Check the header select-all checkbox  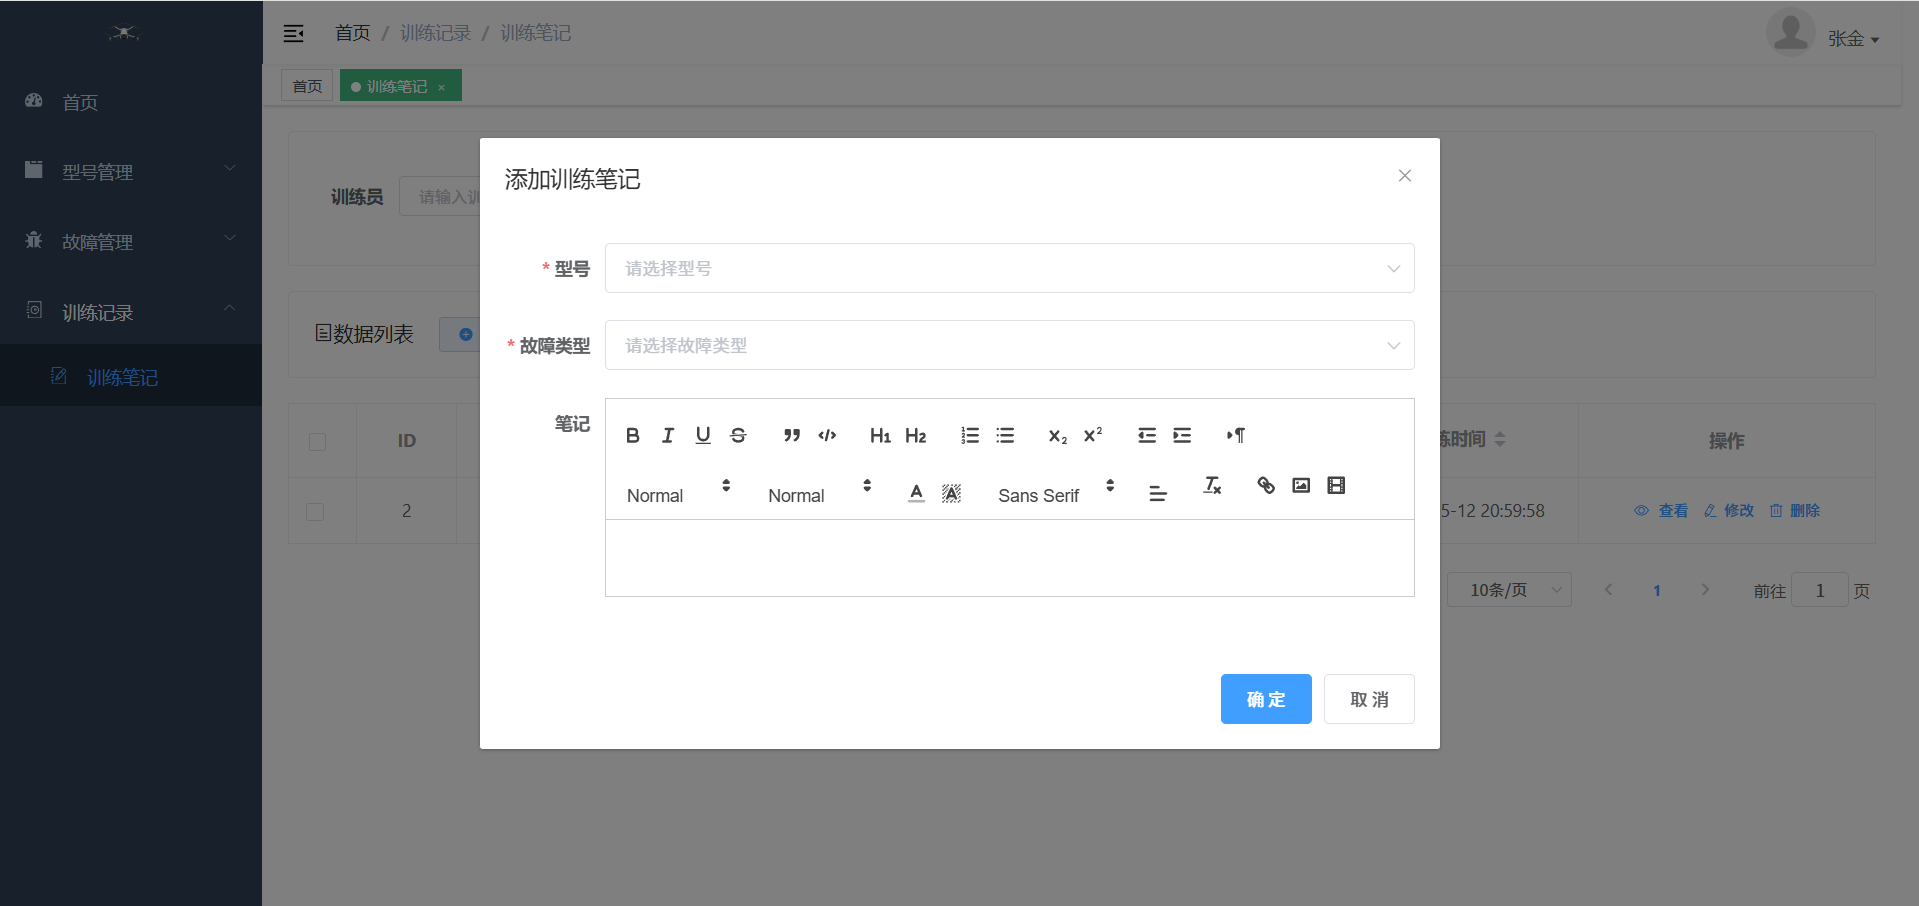318,441
